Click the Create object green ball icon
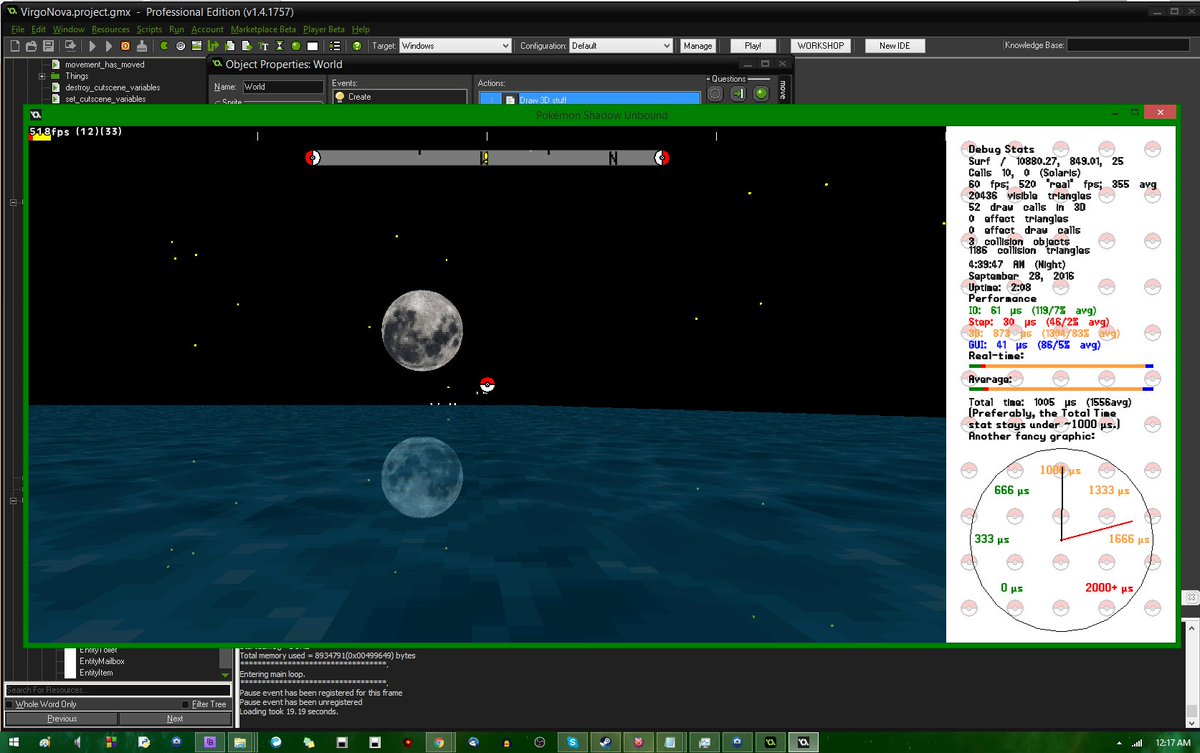Screen dimensions: 1200x753 tap(296, 46)
